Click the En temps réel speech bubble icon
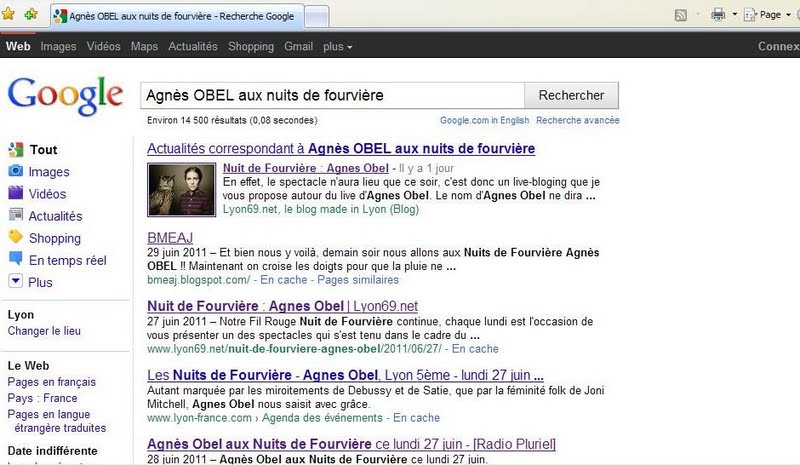This screenshot has width=800, height=465. click(x=16, y=259)
